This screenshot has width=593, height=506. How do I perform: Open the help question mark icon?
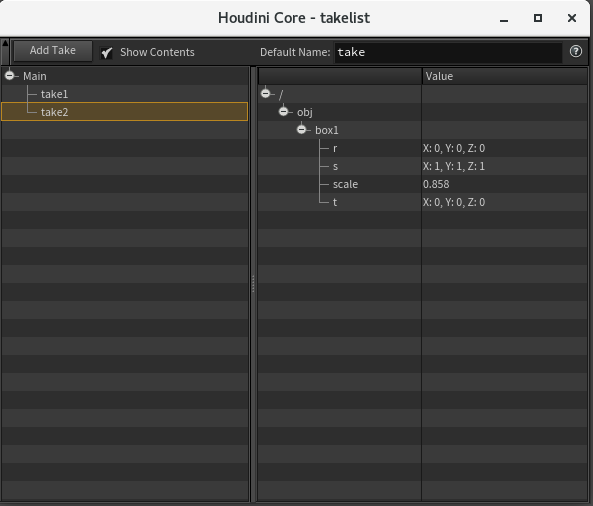(x=576, y=51)
